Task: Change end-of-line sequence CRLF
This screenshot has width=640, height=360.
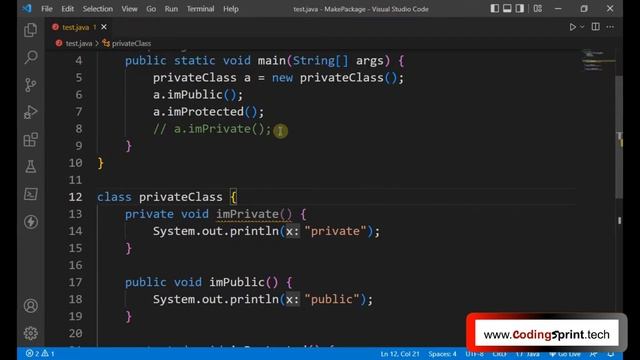Action: (x=499, y=354)
